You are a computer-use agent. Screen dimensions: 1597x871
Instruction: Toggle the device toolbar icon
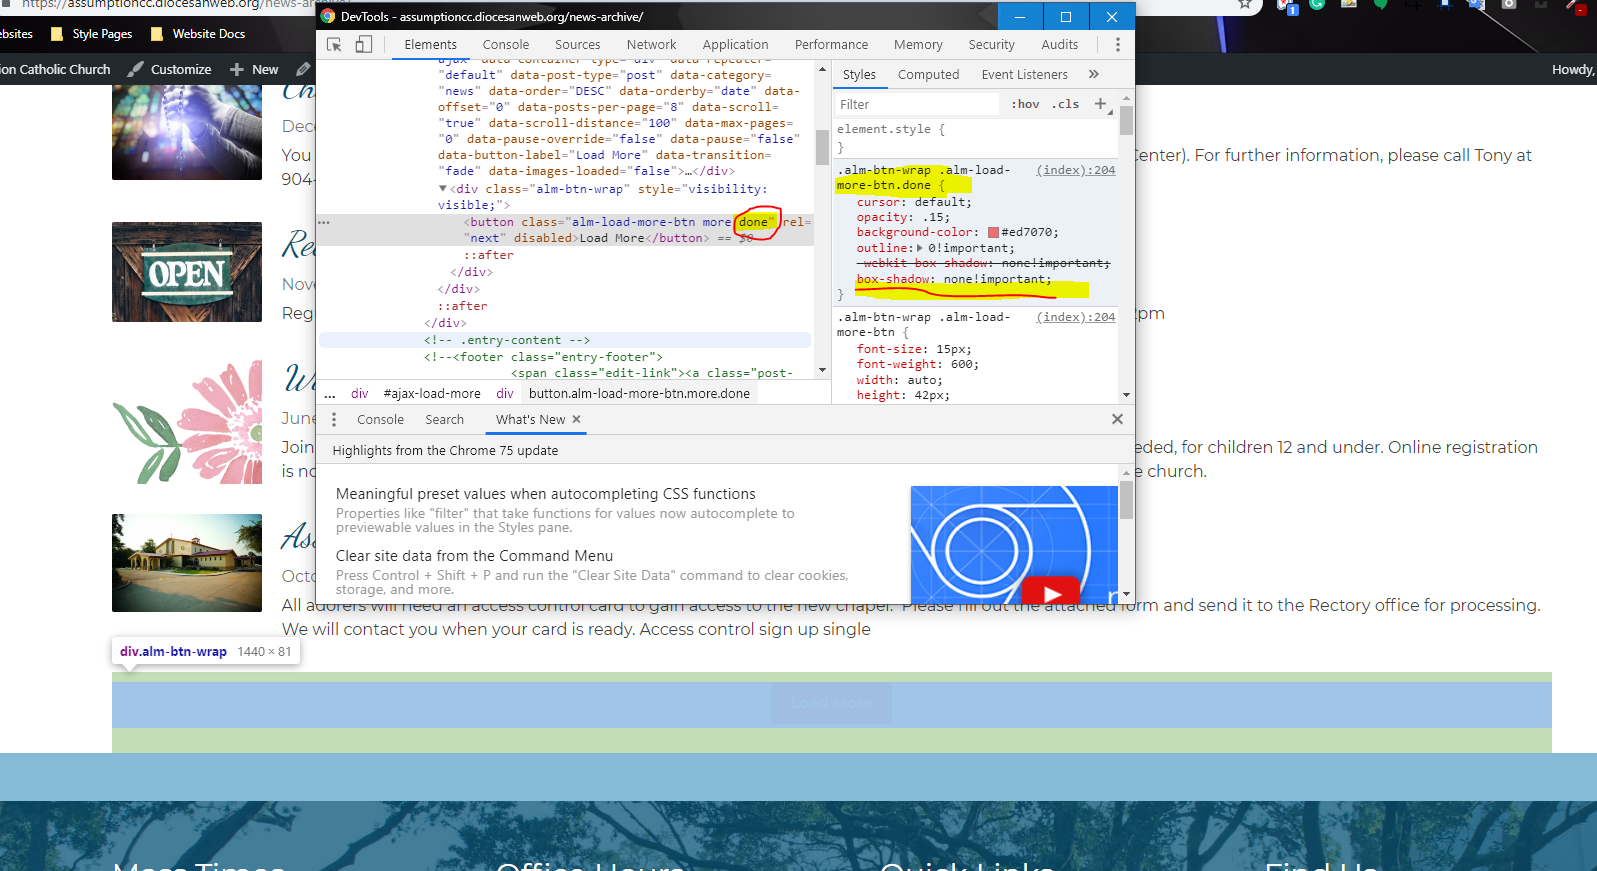click(x=364, y=45)
